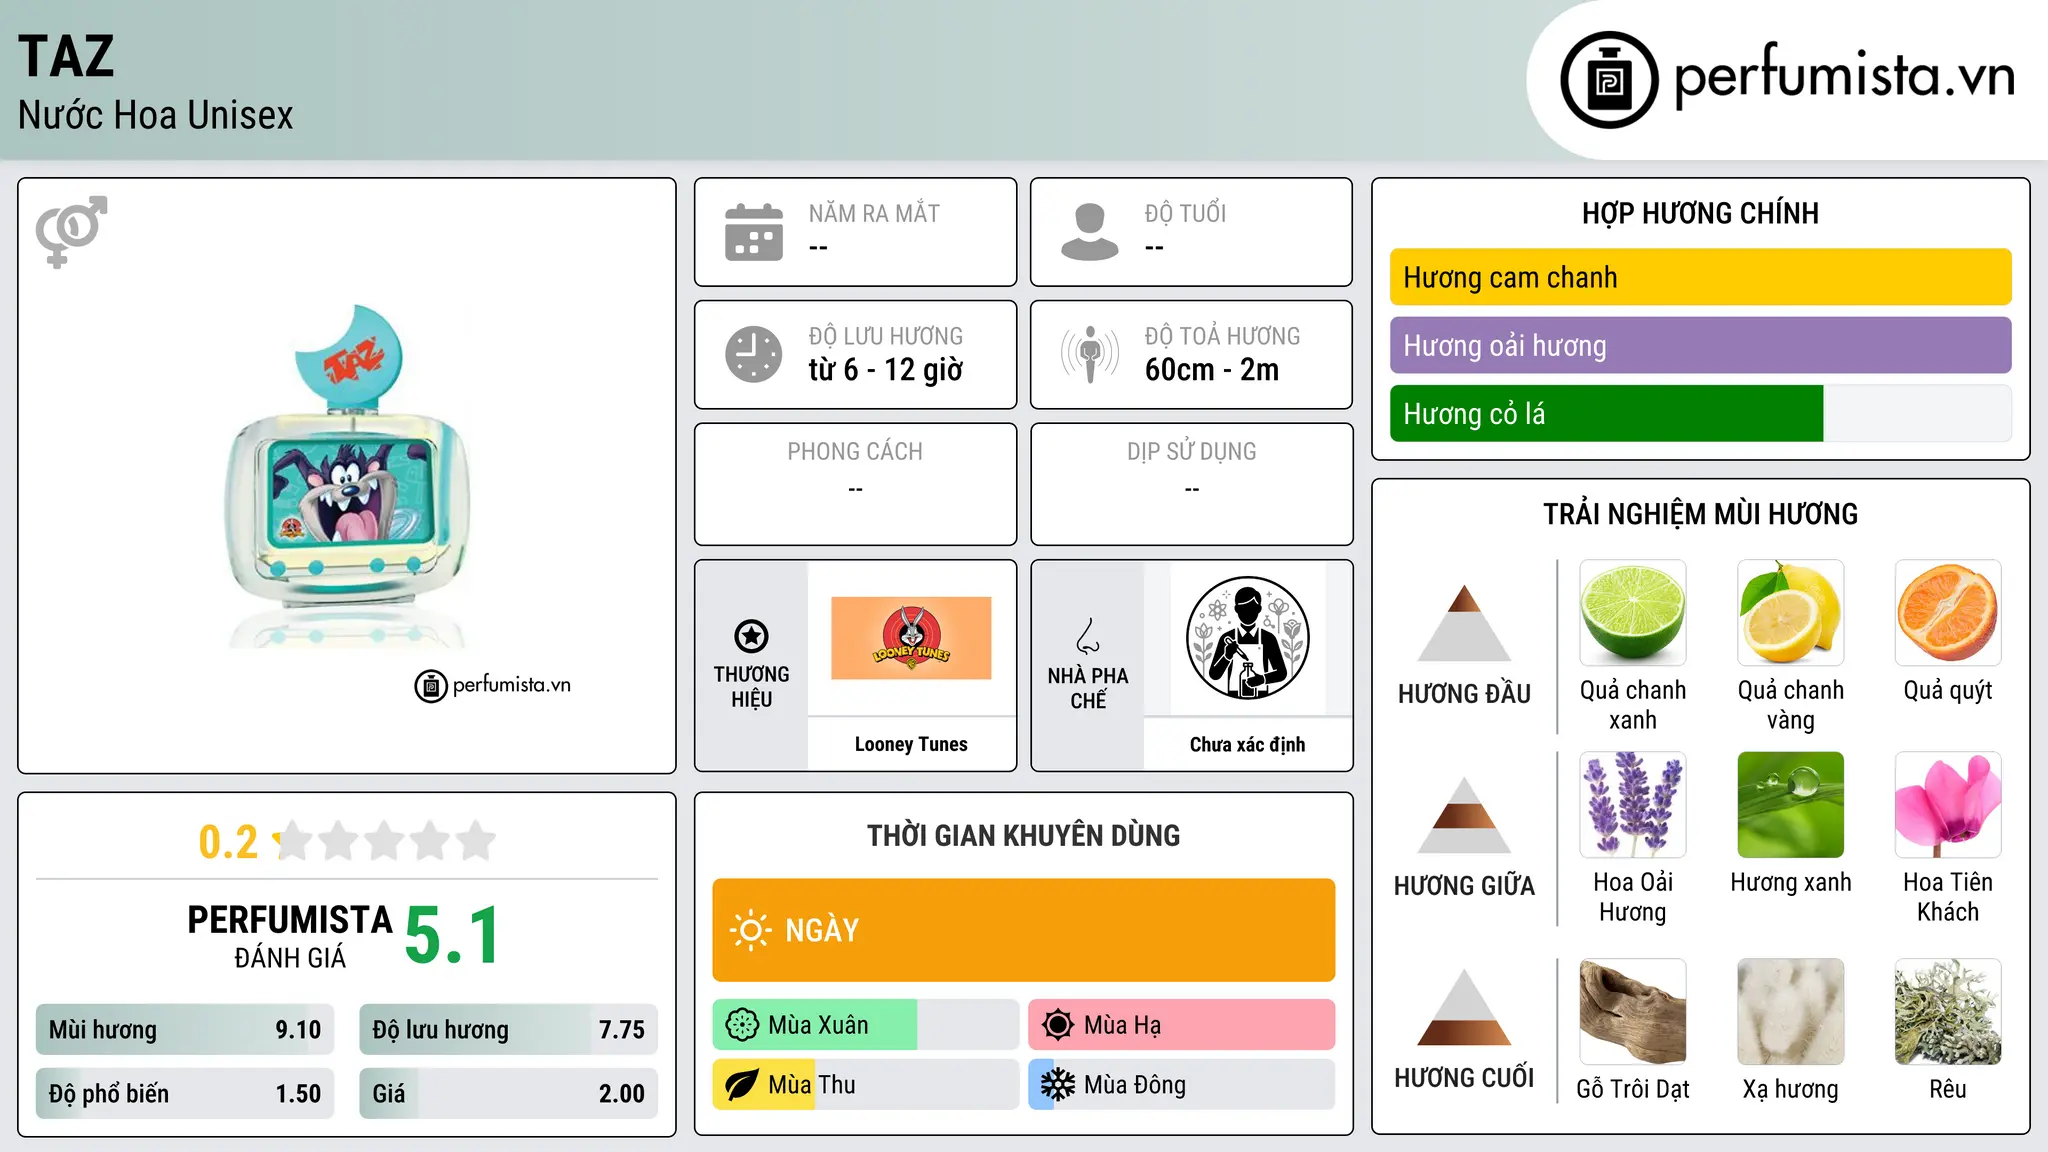Click the Chưa xác định perfumer label
The width and height of the screenshot is (2048, 1152).
1247,744
